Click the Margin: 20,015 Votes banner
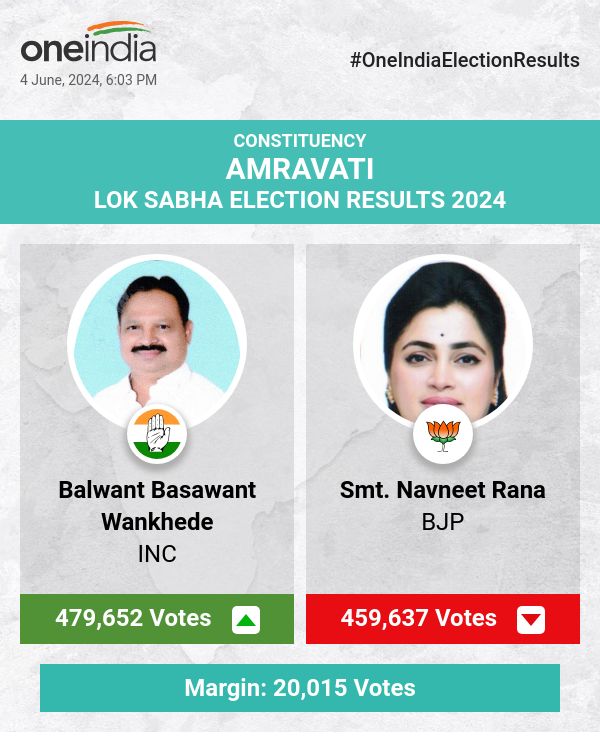600x750 pixels. pyautogui.click(x=300, y=688)
